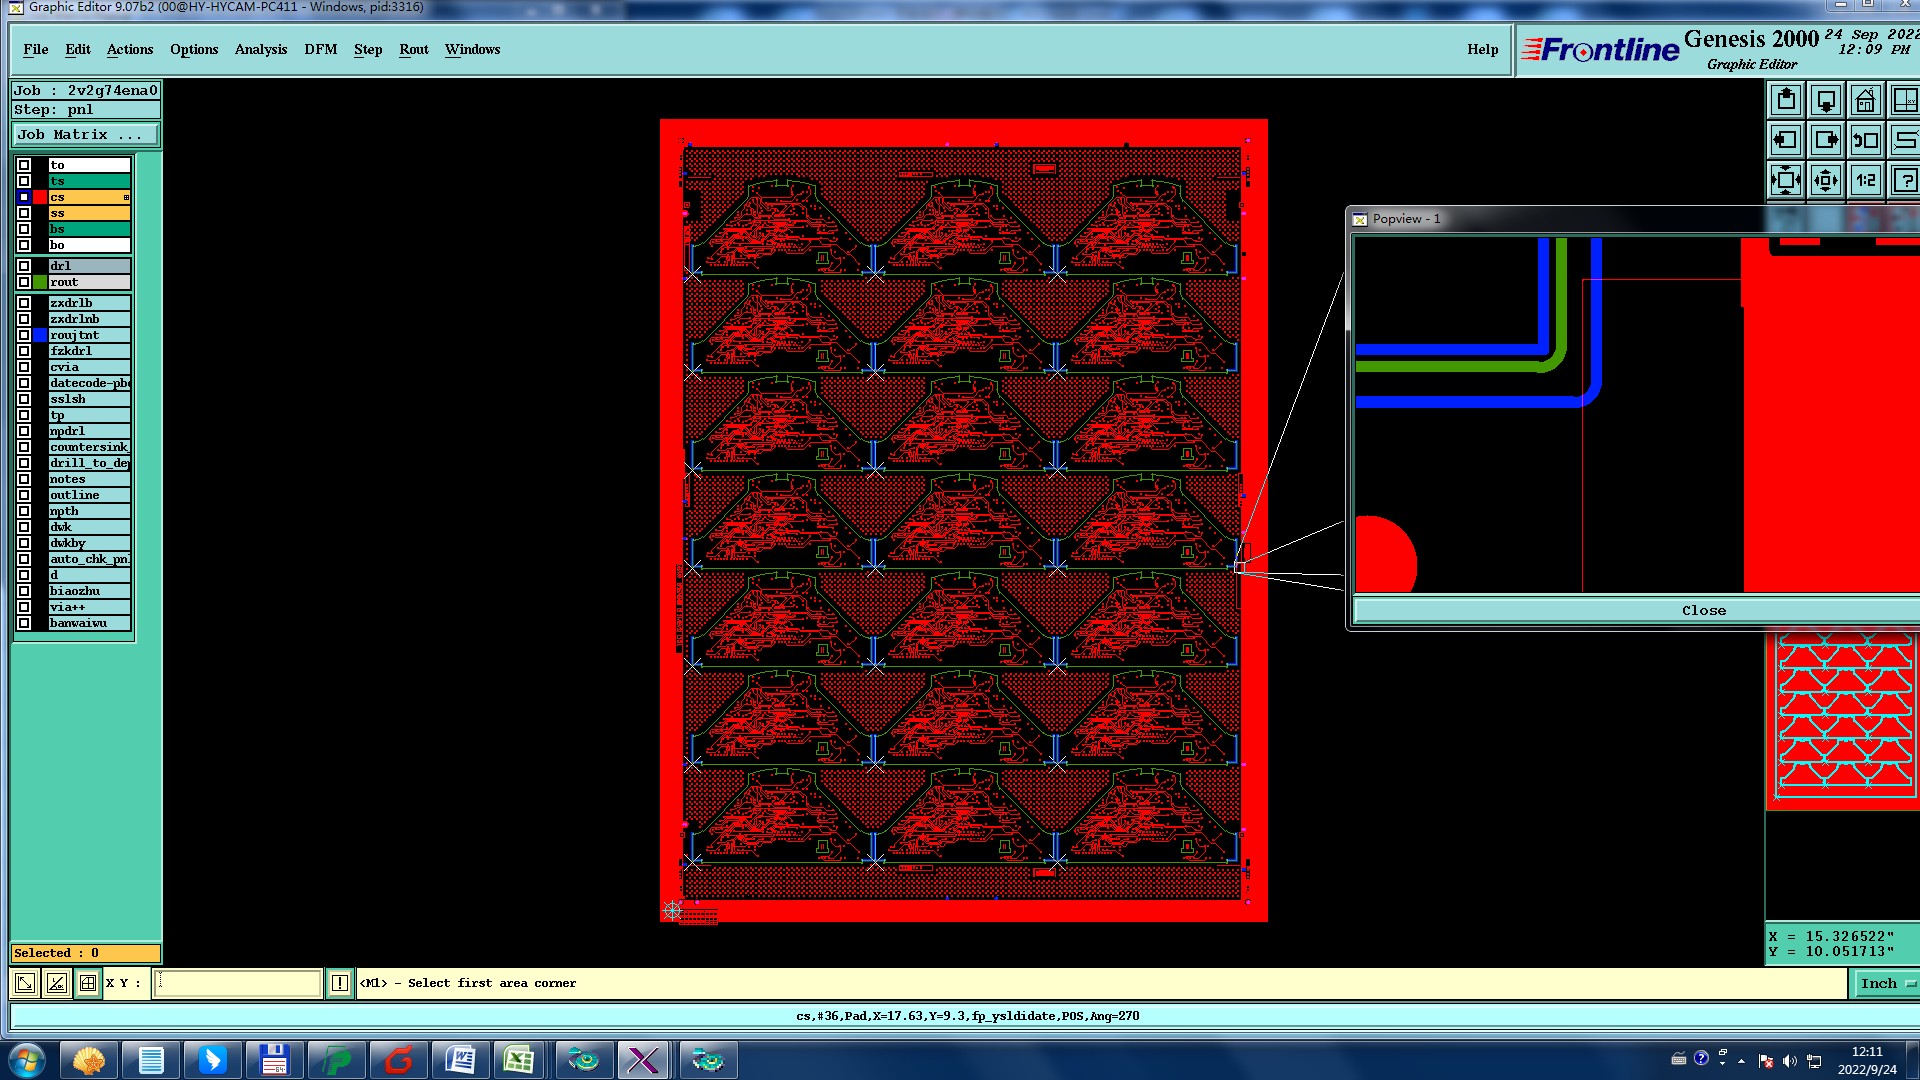Click the Close button in Popview
The width and height of the screenshot is (1920, 1080).
(1703, 610)
